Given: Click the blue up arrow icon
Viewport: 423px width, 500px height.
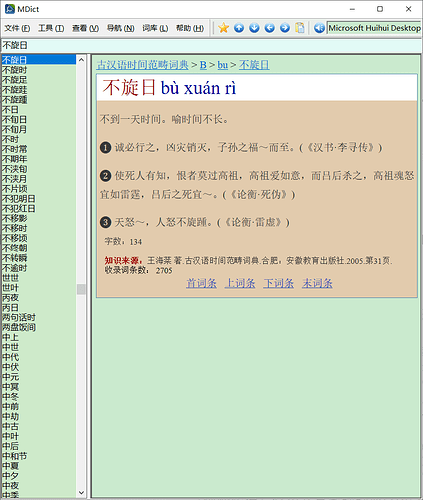Looking at the screenshot, I should (x=239, y=28).
